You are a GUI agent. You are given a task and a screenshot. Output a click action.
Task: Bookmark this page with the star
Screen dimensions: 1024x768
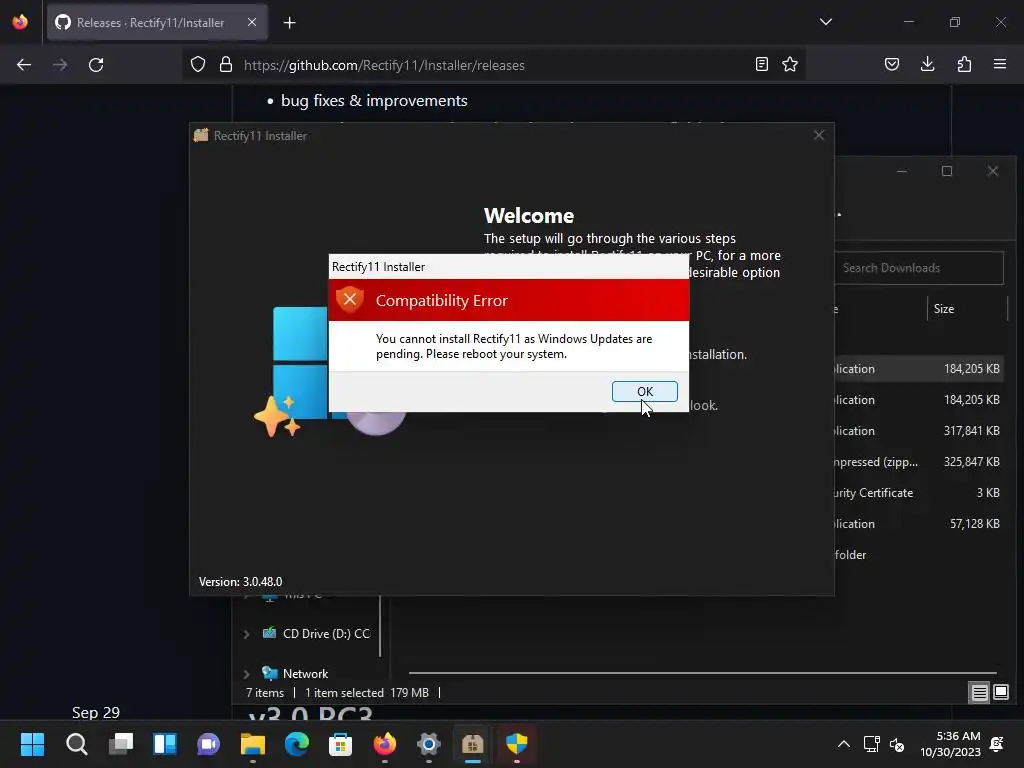[790, 64]
